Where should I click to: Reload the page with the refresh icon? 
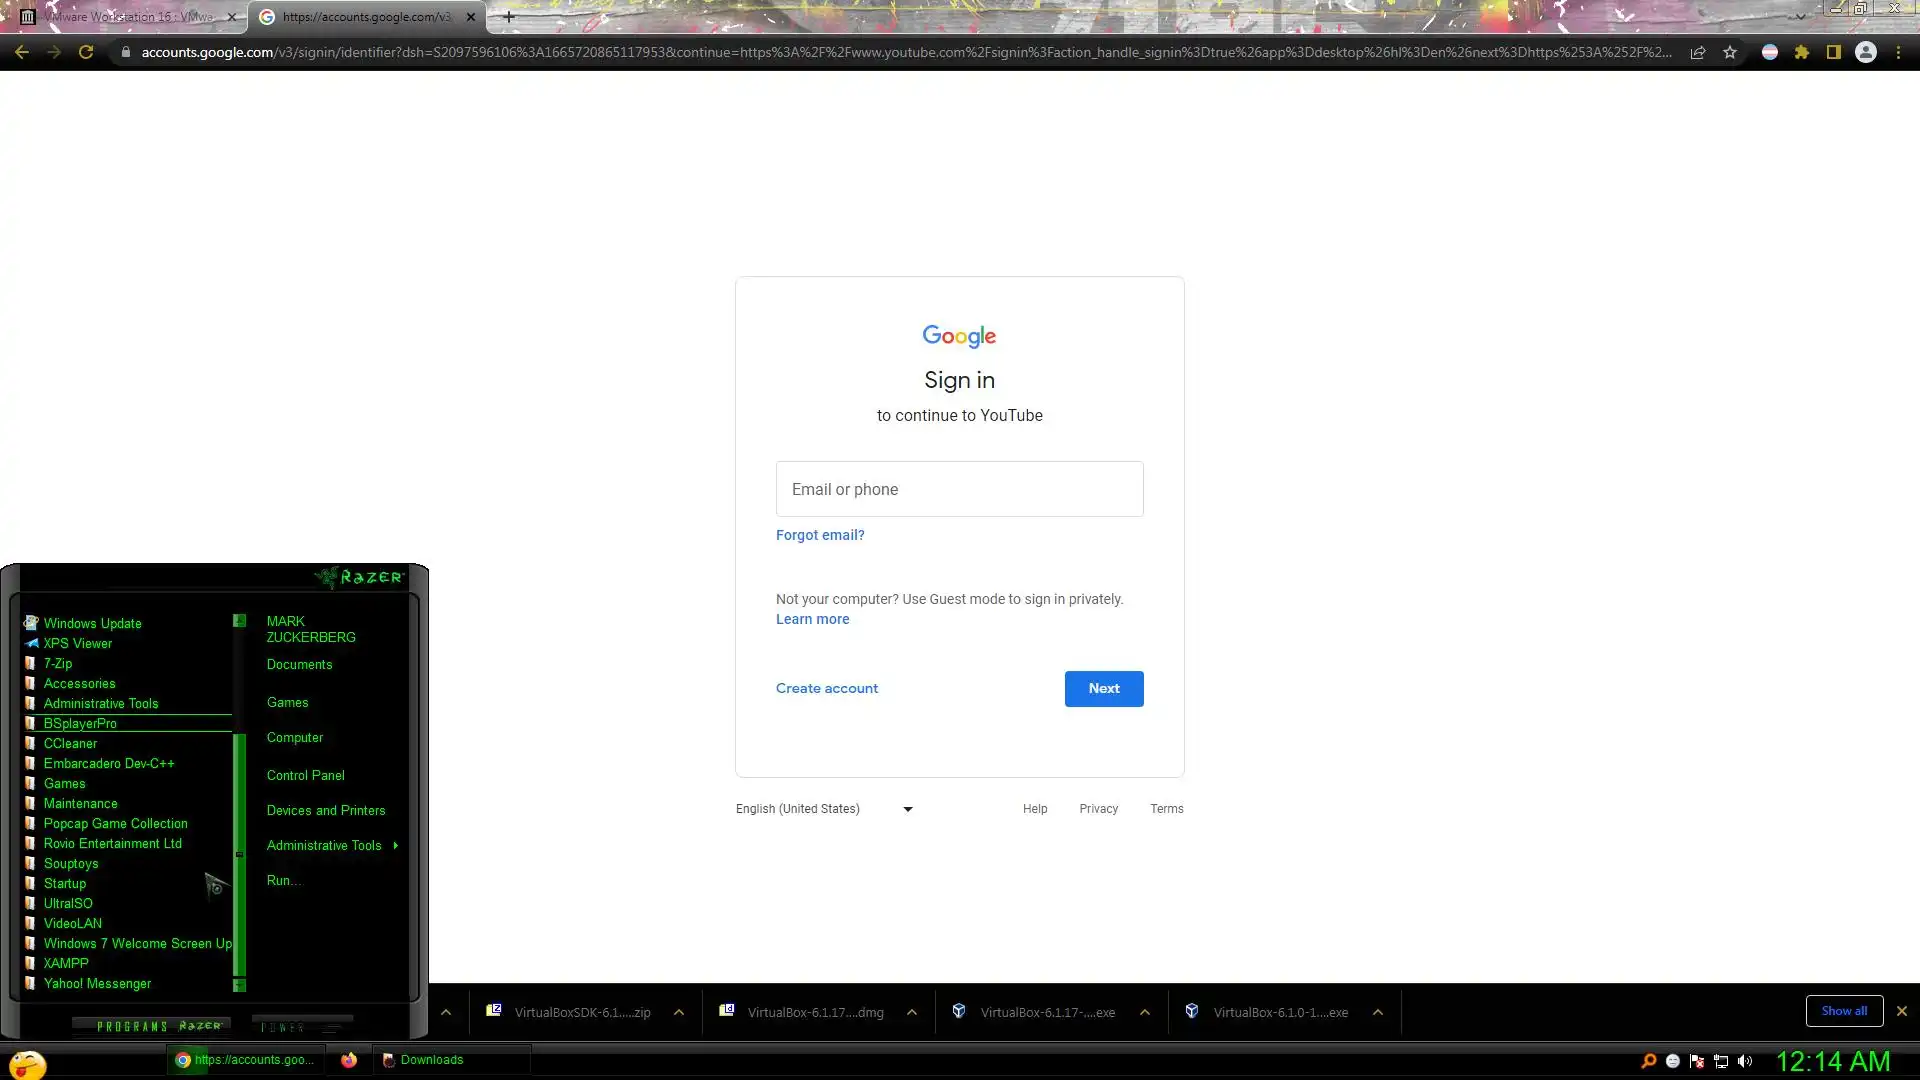coord(86,52)
